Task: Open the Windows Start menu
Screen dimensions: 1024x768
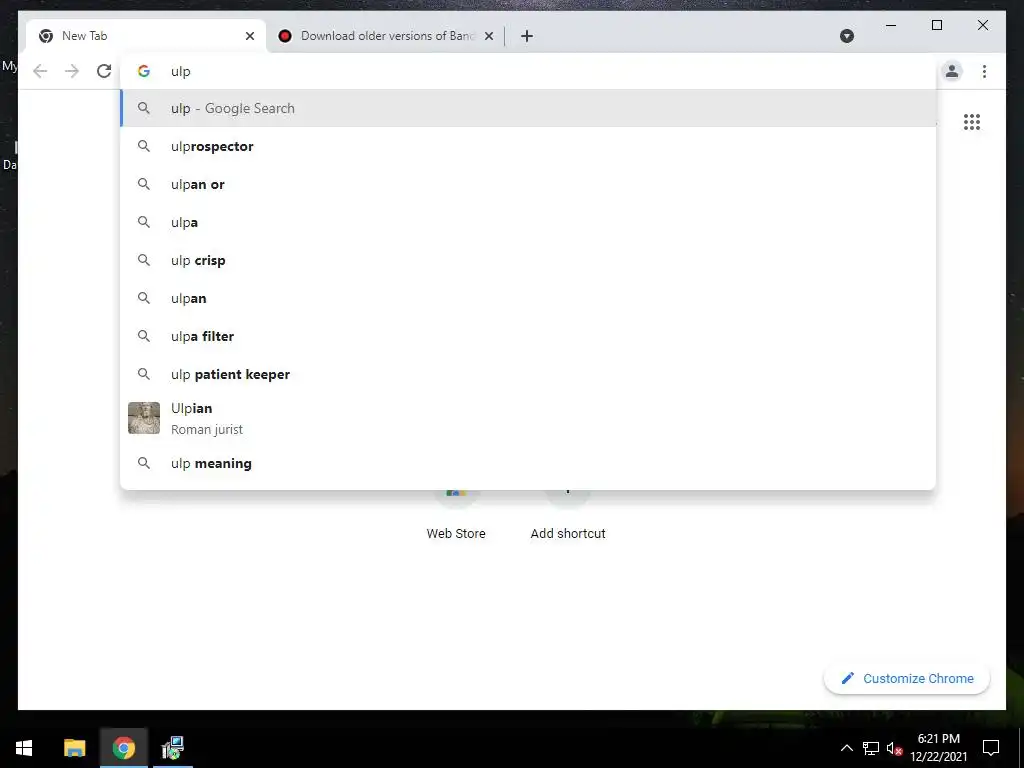Action: point(24,748)
